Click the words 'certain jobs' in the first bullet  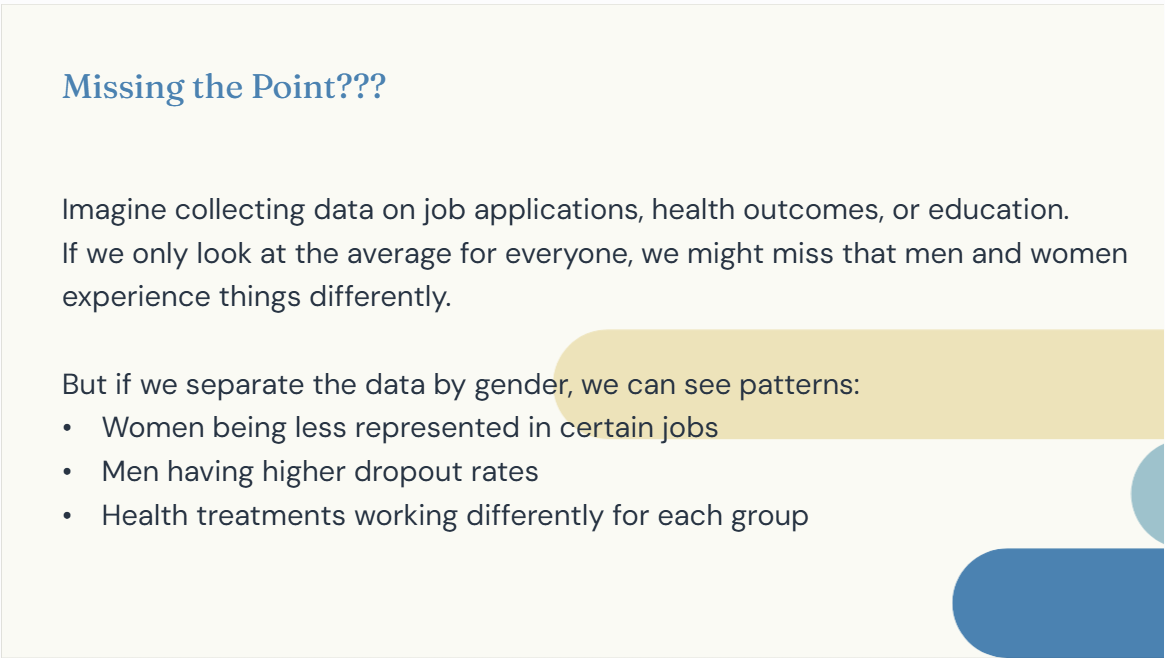click(x=639, y=428)
